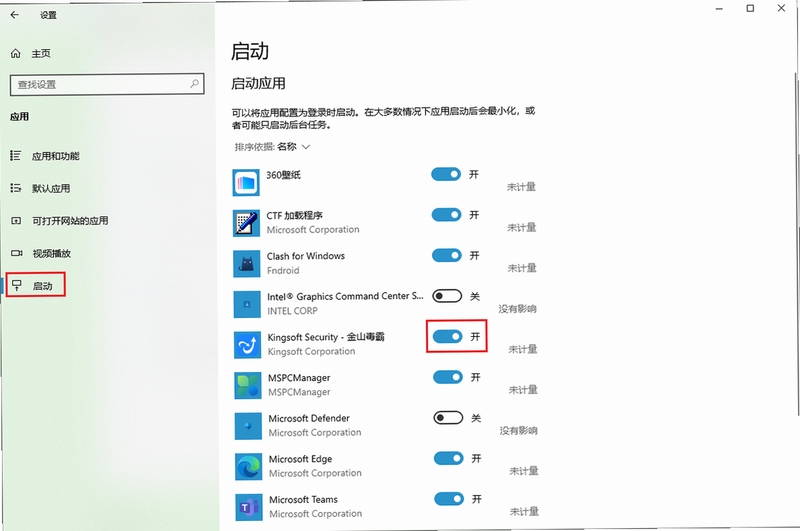Click the CTF 加载程序 pen icon
The image size is (800, 531).
pyautogui.click(x=246, y=223)
